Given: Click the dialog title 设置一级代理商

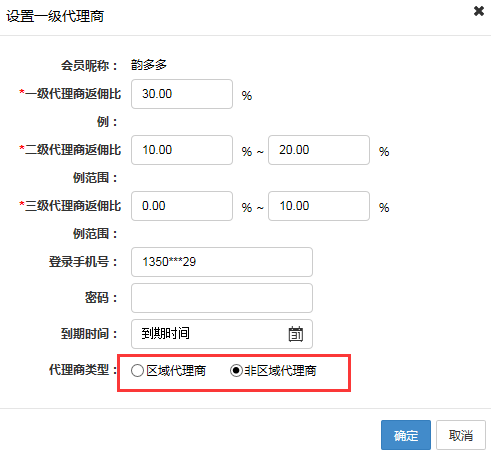Looking at the screenshot, I should pyautogui.click(x=55, y=16).
